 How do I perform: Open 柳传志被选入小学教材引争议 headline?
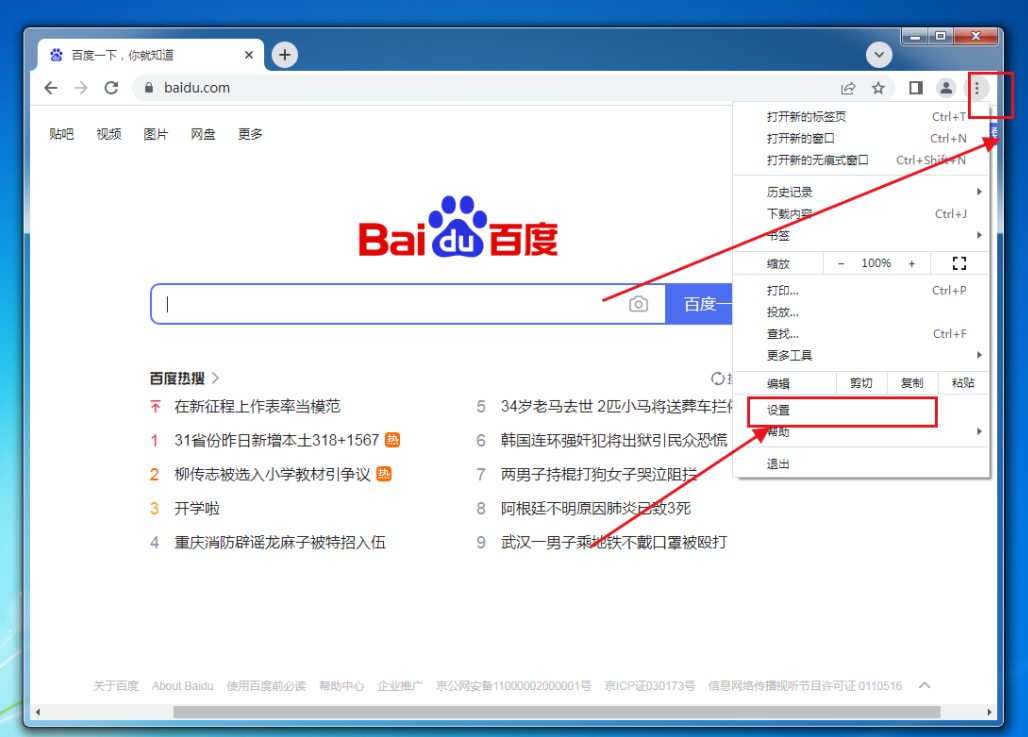(x=272, y=474)
